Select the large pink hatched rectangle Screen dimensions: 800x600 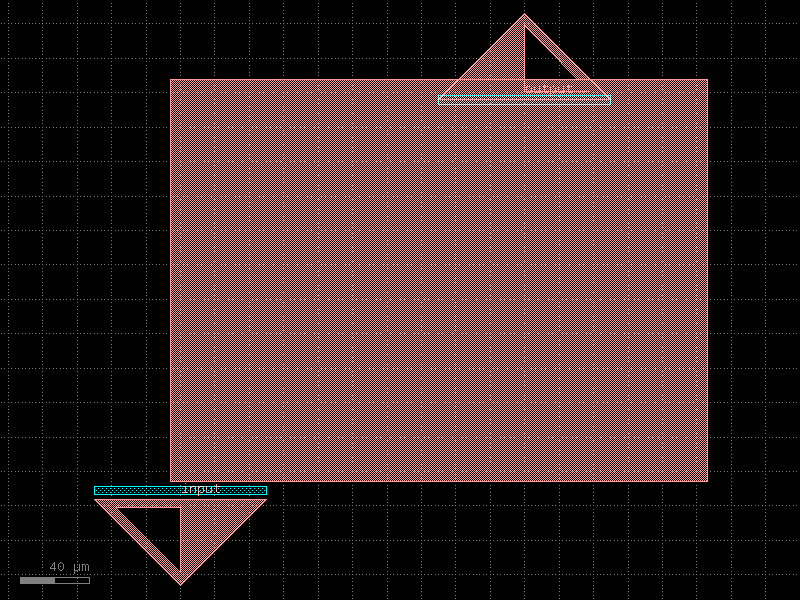tap(439, 280)
